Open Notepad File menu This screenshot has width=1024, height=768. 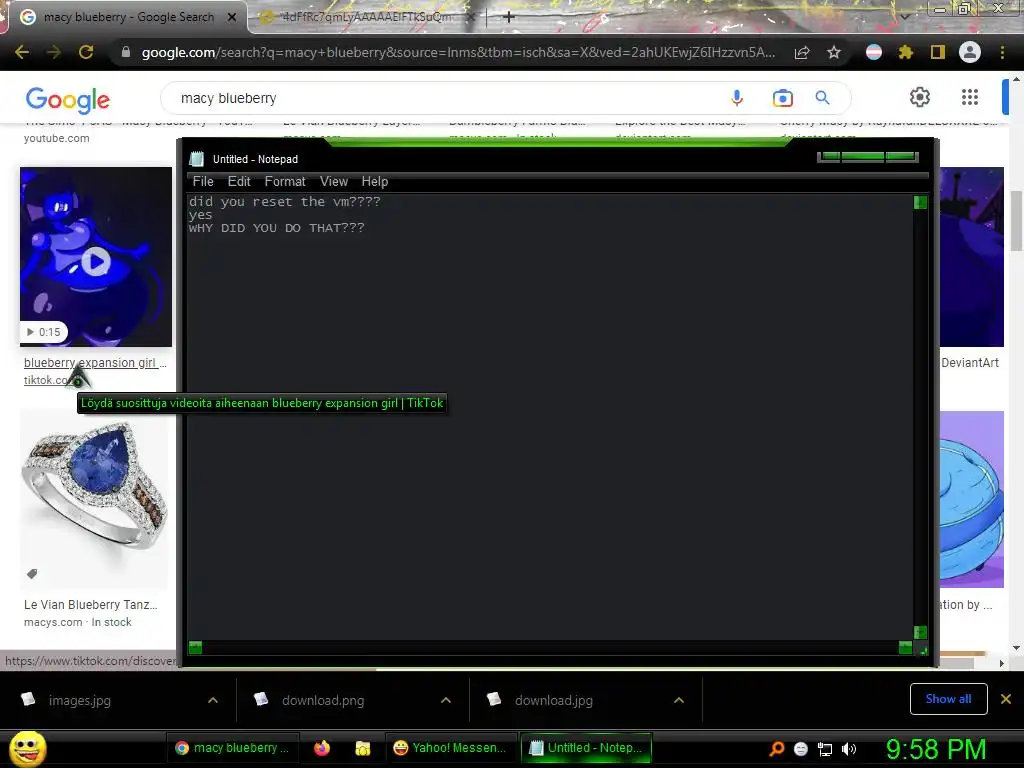click(x=203, y=182)
